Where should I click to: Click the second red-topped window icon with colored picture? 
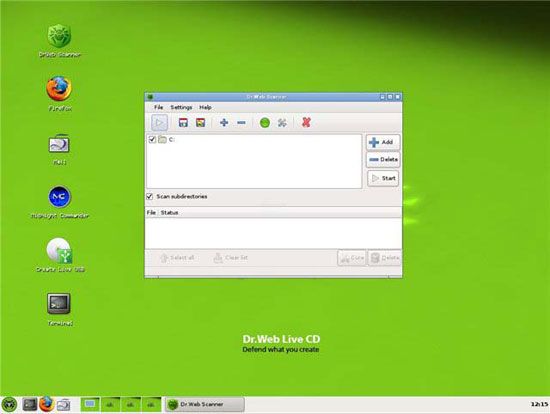(x=200, y=122)
